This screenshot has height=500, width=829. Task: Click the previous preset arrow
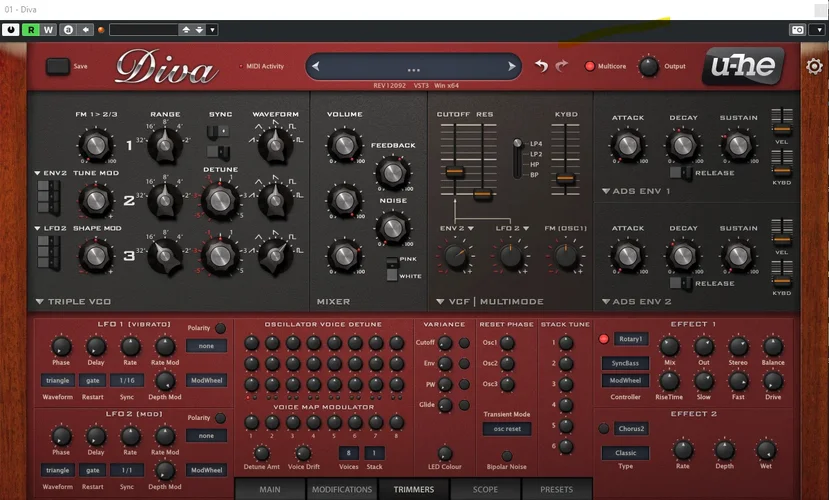(x=317, y=67)
